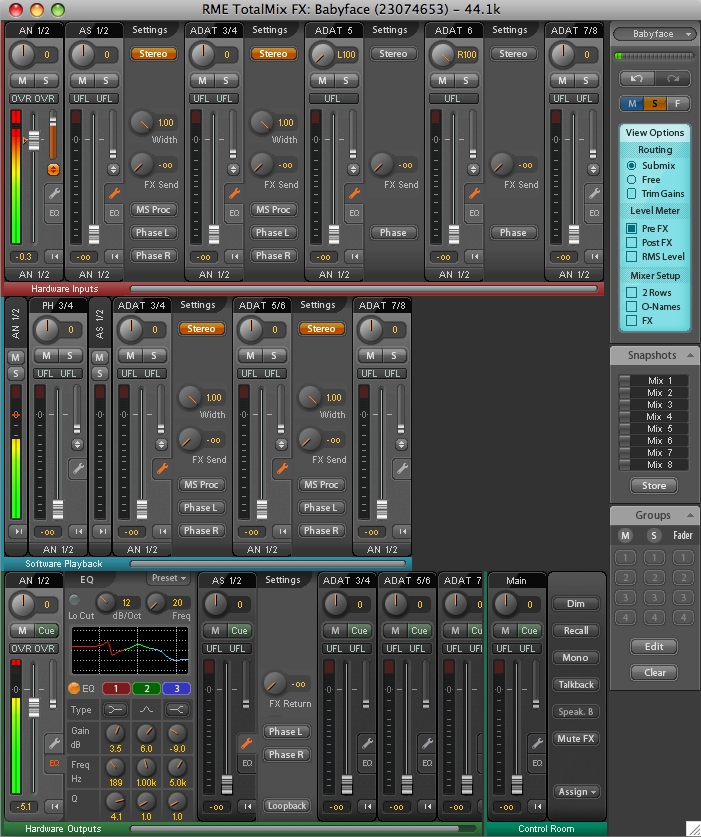This screenshot has height=837, width=701.
Task: Open wrench settings on hardware input AN 1/2
Action: 54,193
